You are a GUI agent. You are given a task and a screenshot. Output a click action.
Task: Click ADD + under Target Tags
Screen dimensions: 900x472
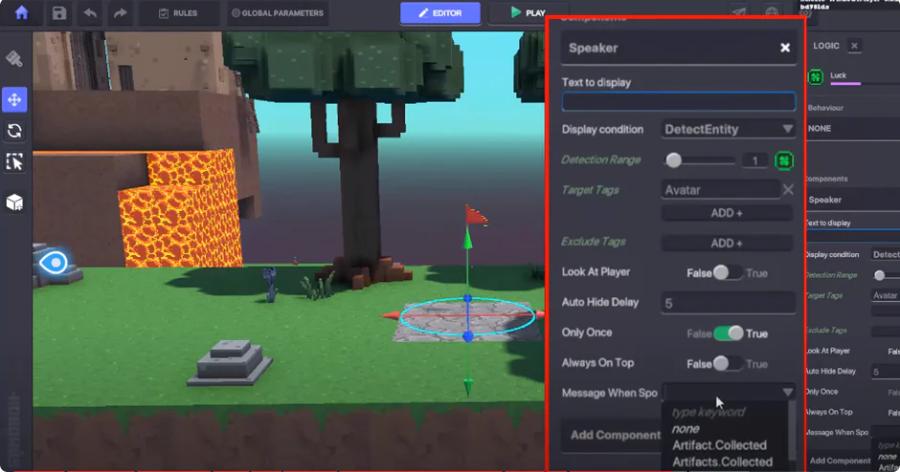click(726, 213)
